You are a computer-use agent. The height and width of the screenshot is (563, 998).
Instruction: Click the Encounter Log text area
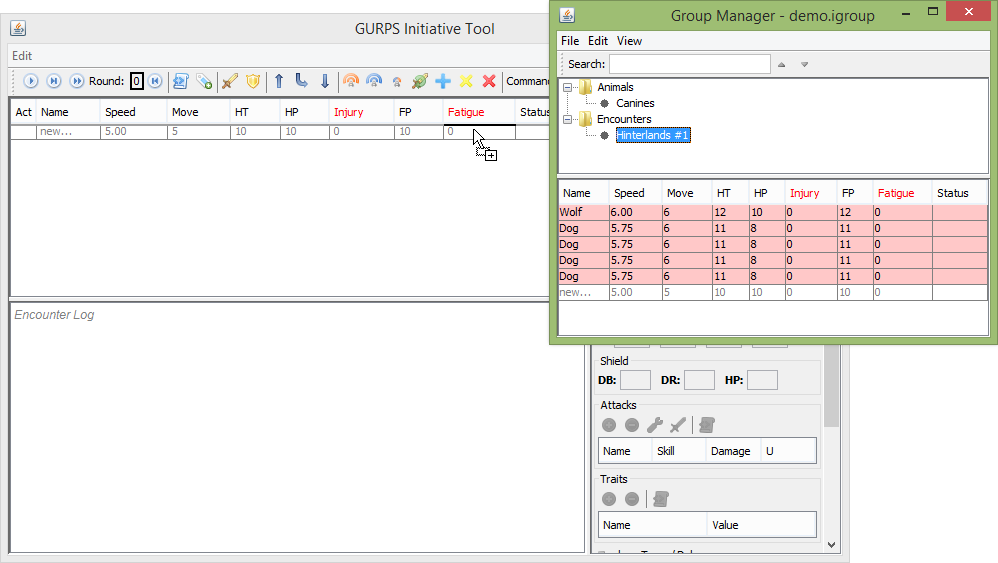click(297, 427)
